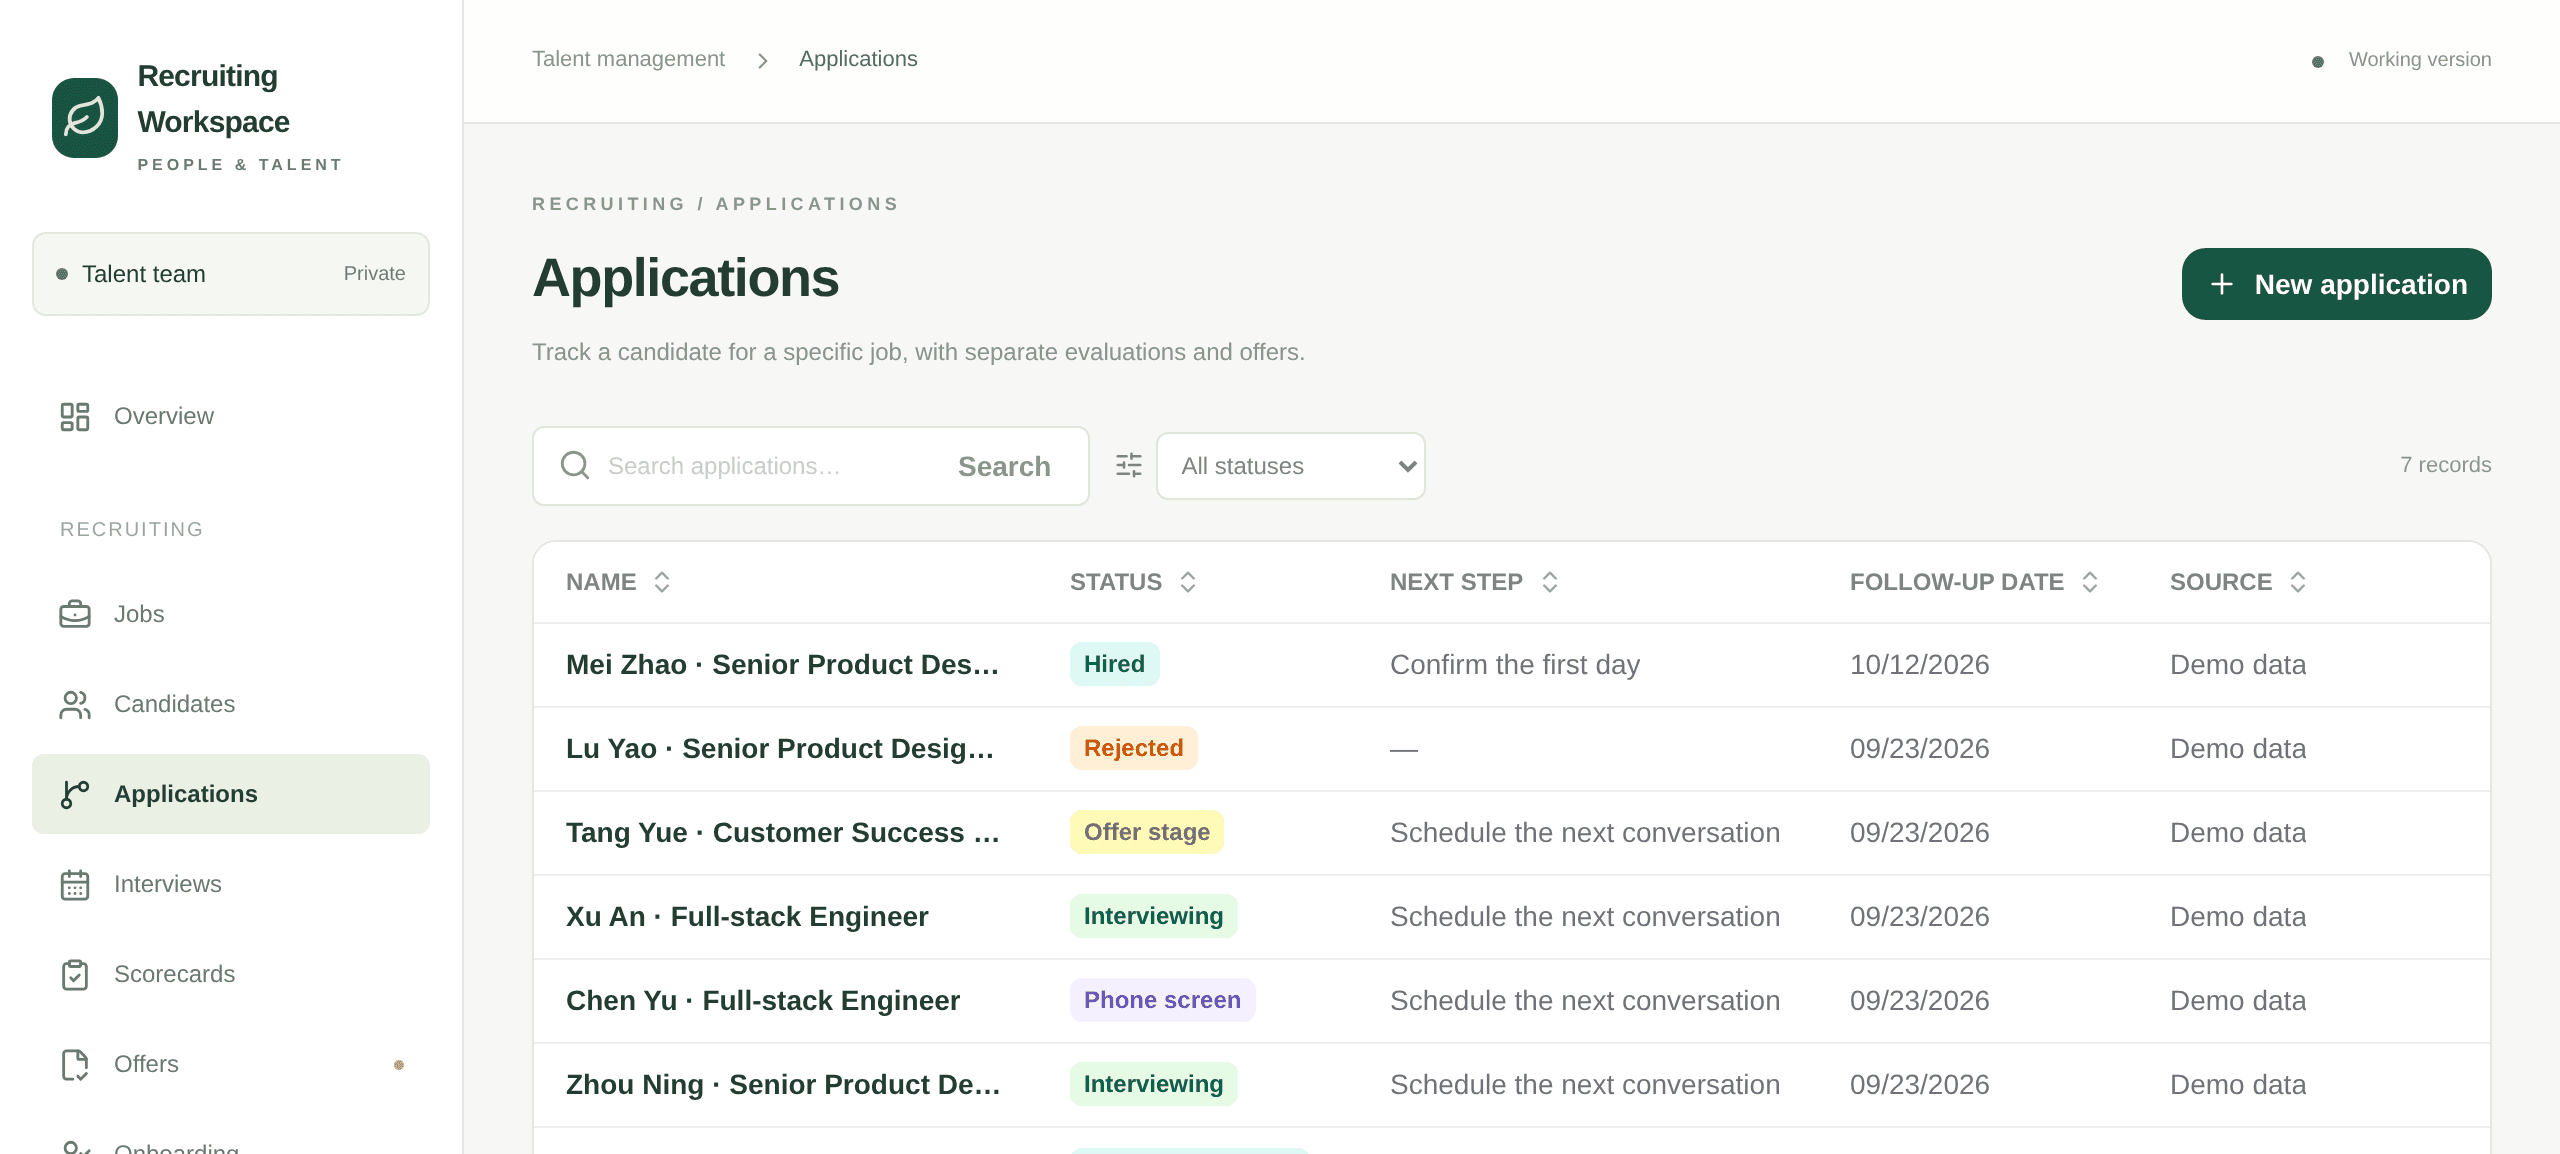The image size is (2560, 1154).
Task: Click the Private label on Talent team
Action: (374, 274)
